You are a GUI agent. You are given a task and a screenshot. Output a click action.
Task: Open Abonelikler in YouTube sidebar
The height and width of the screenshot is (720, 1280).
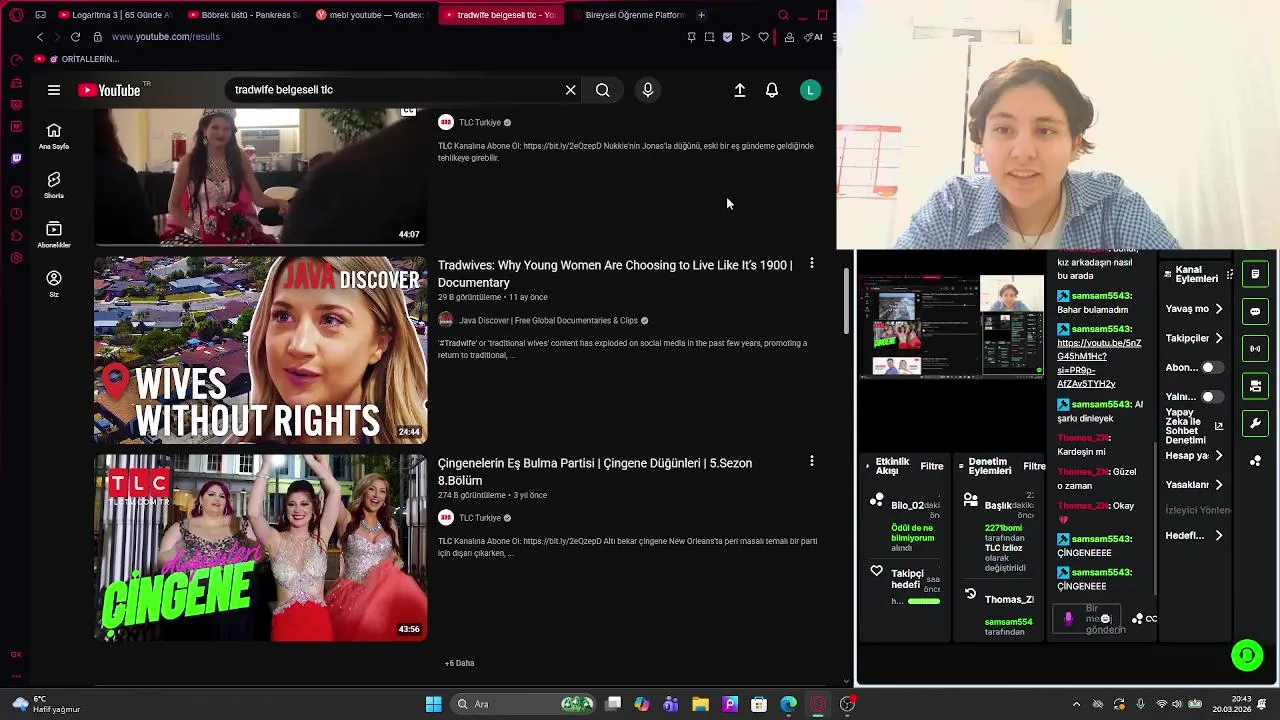pyautogui.click(x=54, y=234)
